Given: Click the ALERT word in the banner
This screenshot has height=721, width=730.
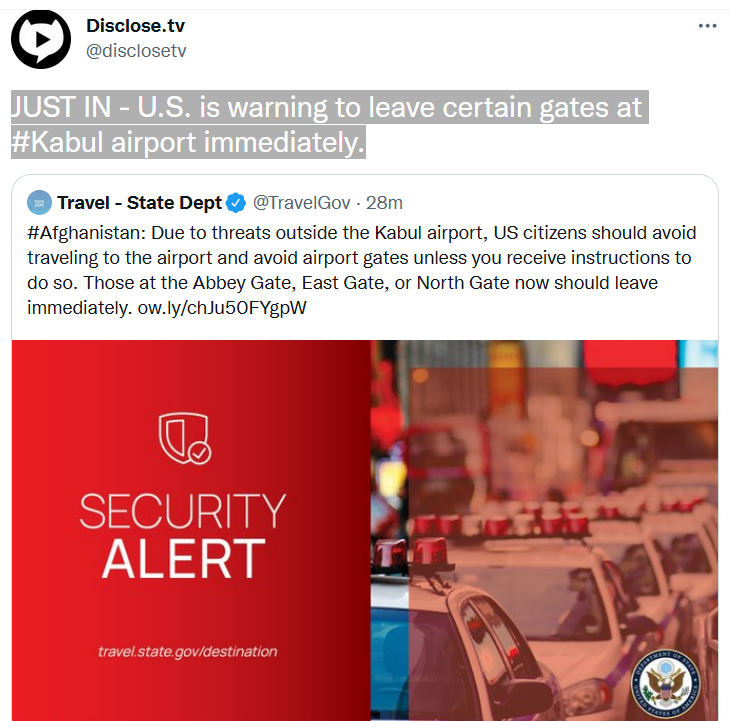Looking at the screenshot, I should tap(183, 559).
